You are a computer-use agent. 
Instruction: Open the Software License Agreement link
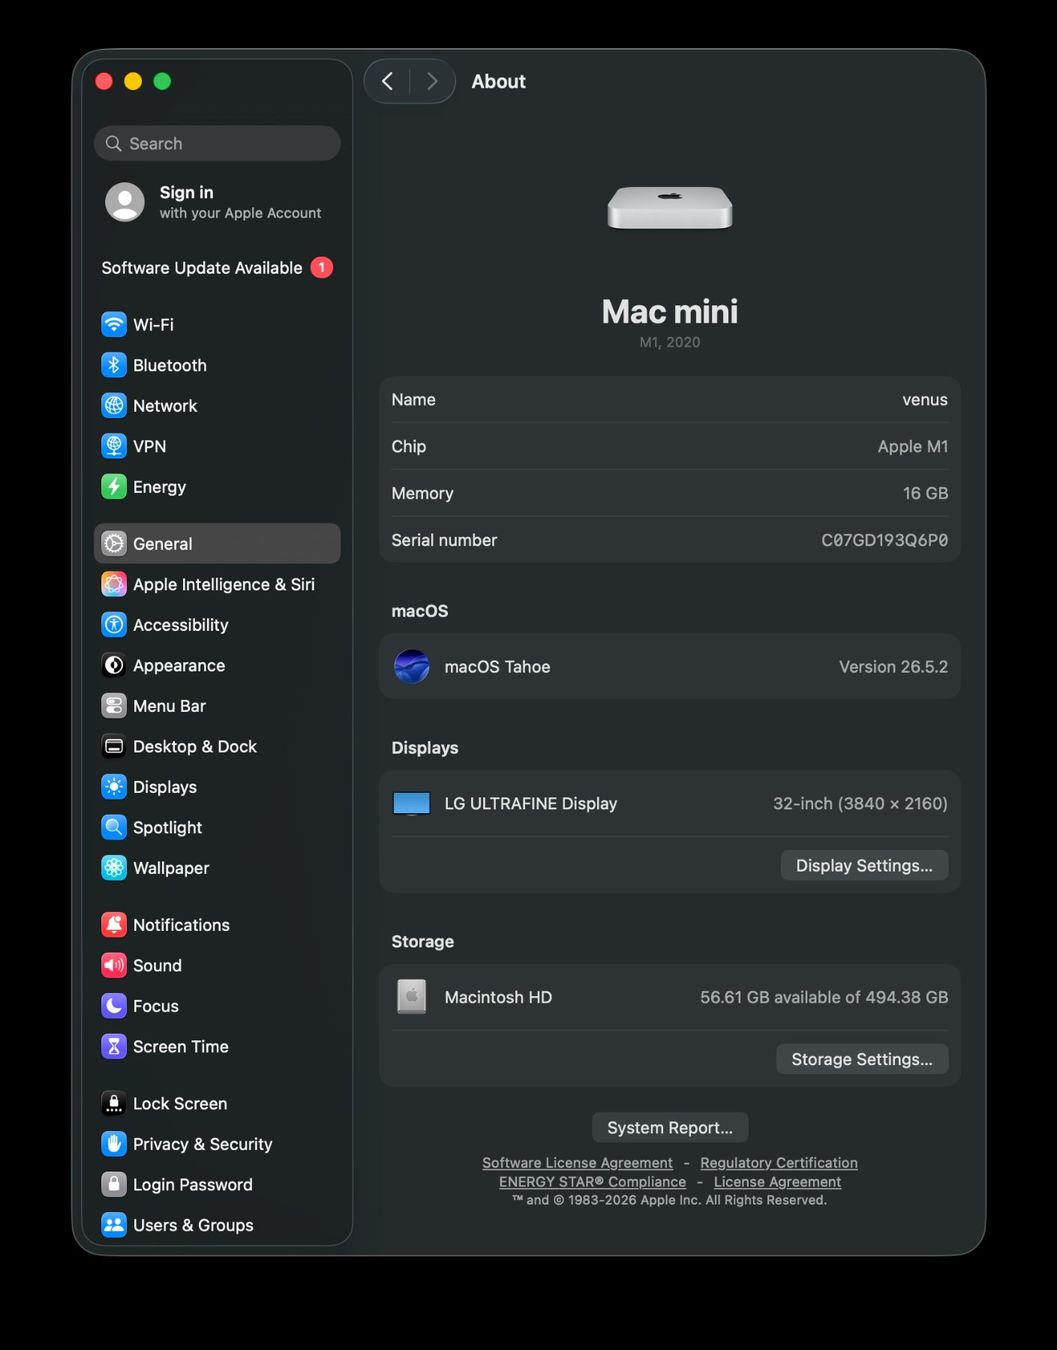click(577, 1163)
